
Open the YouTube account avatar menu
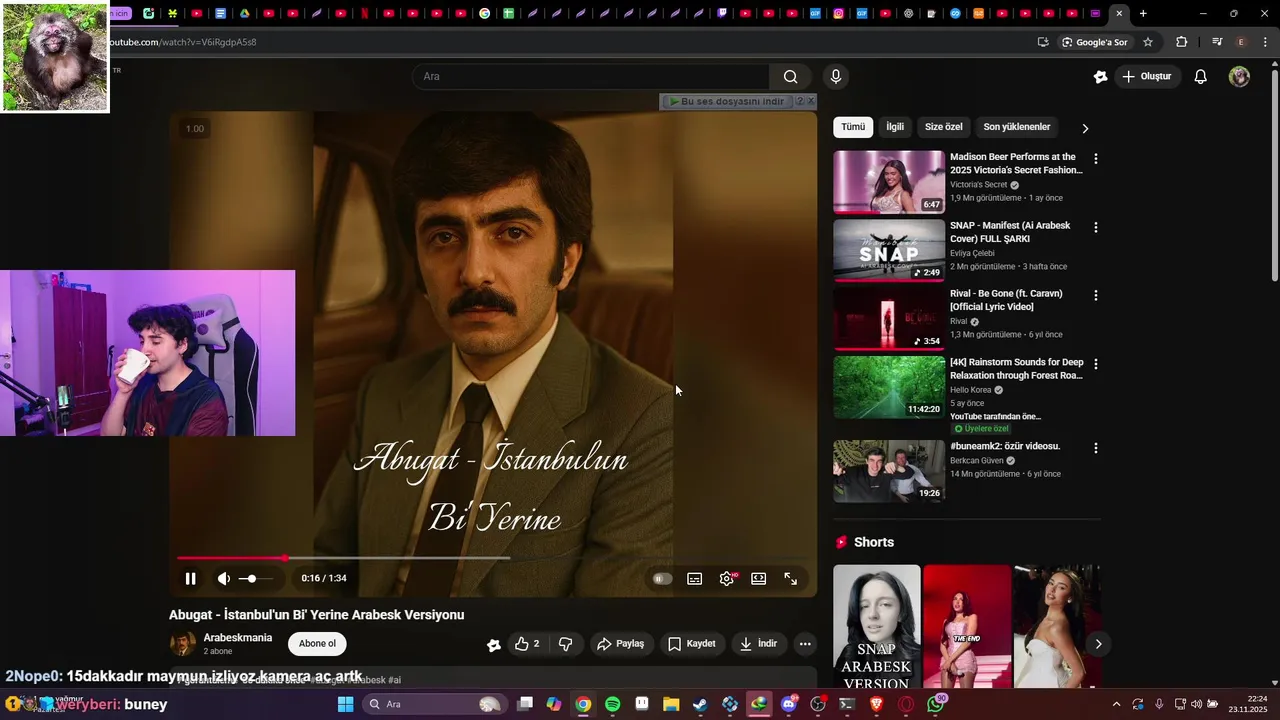pyautogui.click(x=1239, y=77)
